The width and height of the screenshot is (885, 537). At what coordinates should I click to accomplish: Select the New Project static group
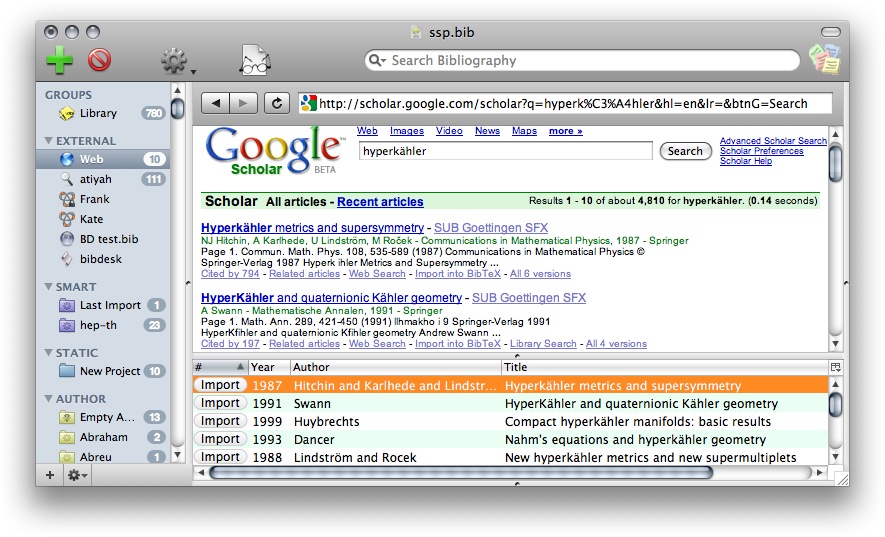(103, 372)
